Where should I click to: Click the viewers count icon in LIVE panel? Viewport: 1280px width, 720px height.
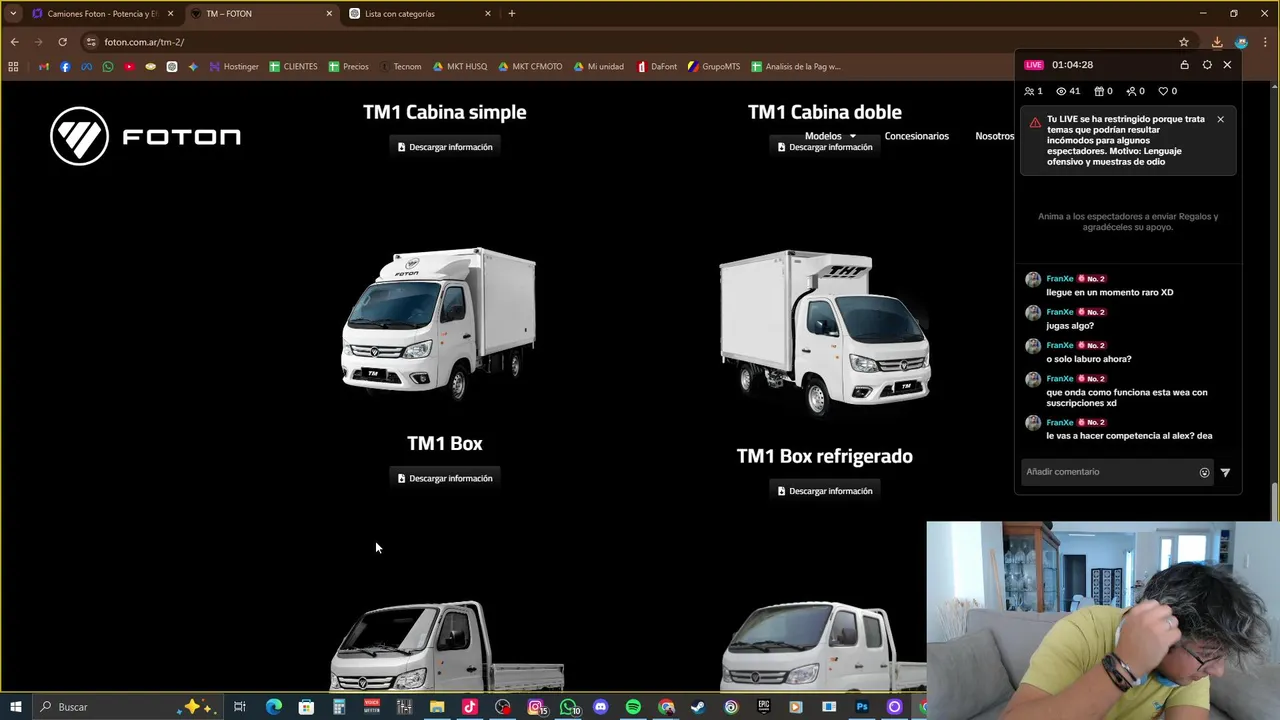point(1062,91)
